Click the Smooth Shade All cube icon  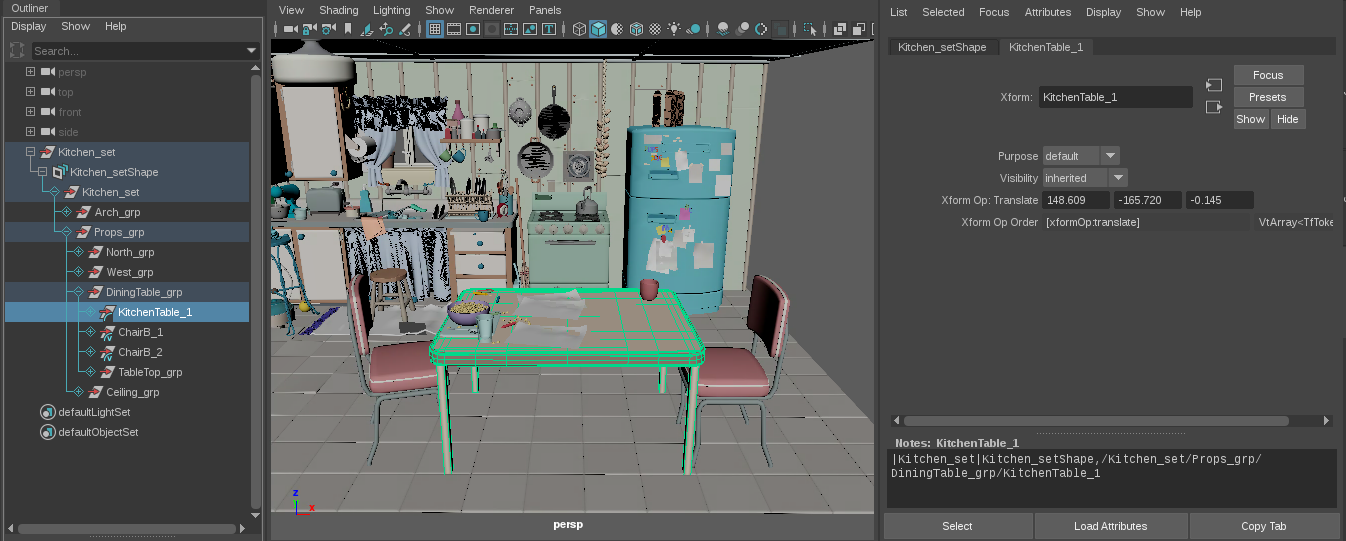click(x=598, y=29)
